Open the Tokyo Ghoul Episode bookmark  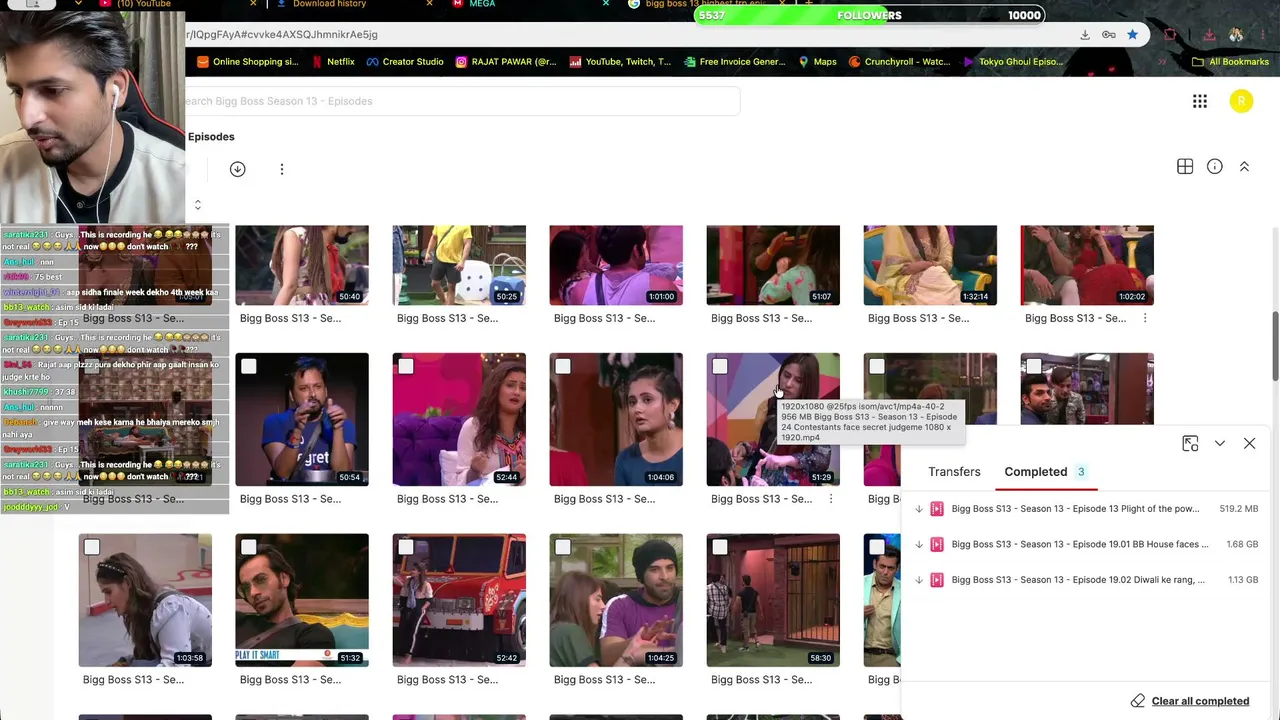(1013, 62)
